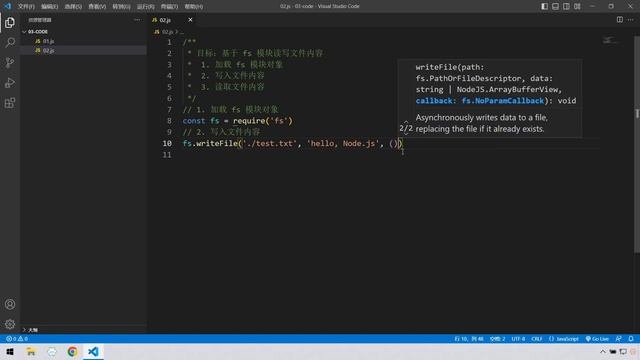Open the Manage gear icon
The width and height of the screenshot is (640, 360).
pyautogui.click(x=10, y=324)
